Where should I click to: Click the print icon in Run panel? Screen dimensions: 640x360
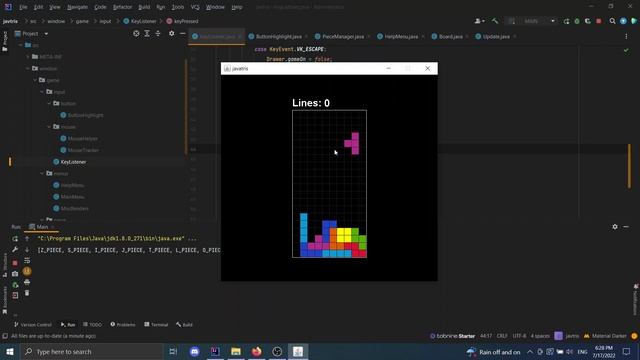point(27,282)
